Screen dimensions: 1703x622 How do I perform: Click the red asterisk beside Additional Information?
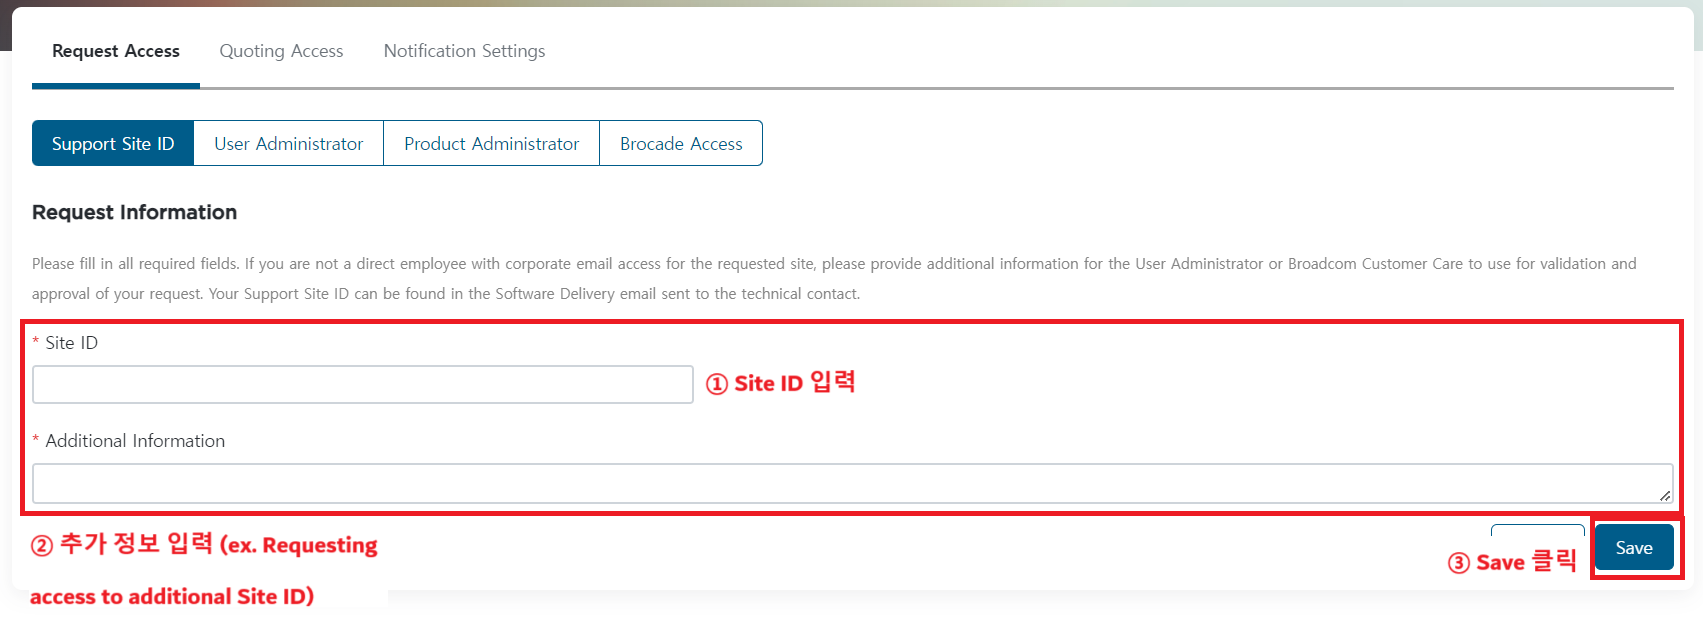click(x=36, y=440)
